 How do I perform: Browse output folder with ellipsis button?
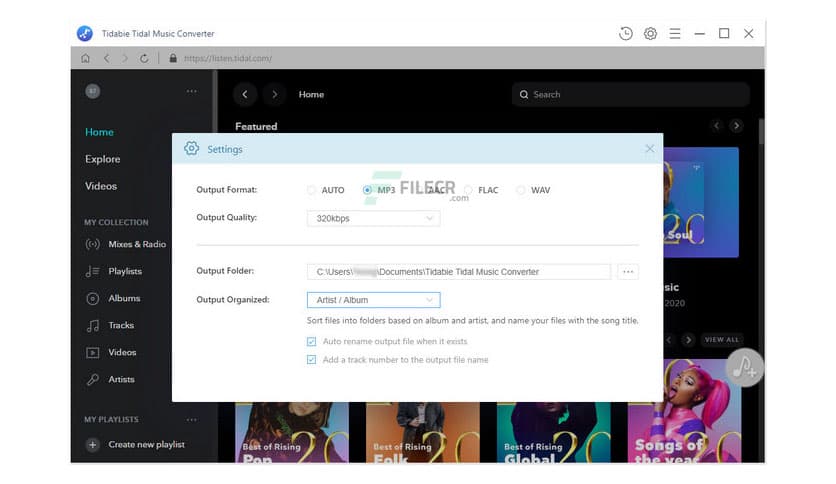coord(628,272)
